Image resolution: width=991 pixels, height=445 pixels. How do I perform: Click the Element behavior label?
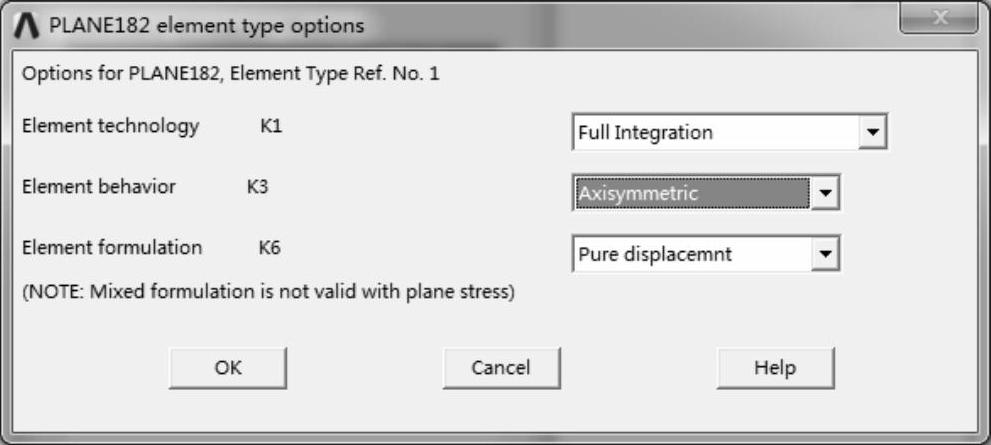[x=99, y=187]
